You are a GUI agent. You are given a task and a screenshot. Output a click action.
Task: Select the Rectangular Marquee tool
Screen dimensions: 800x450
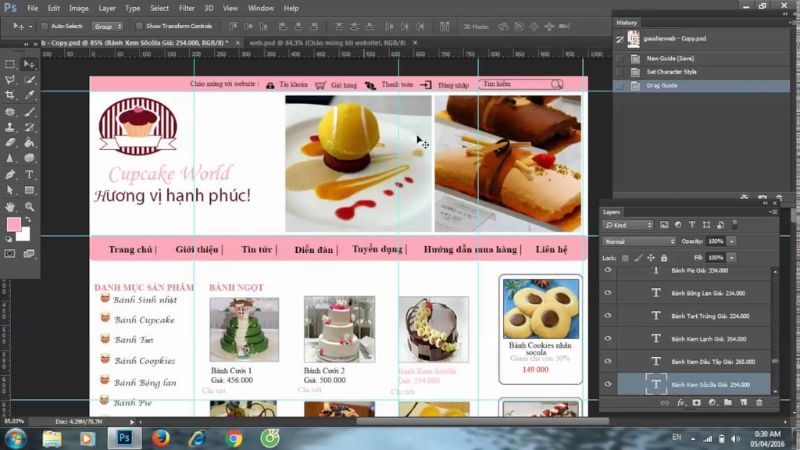click(x=10, y=64)
